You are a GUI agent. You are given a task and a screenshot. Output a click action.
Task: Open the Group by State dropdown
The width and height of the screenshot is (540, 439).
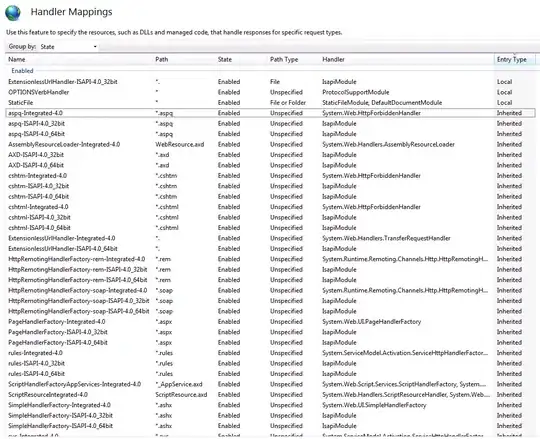(x=69, y=46)
